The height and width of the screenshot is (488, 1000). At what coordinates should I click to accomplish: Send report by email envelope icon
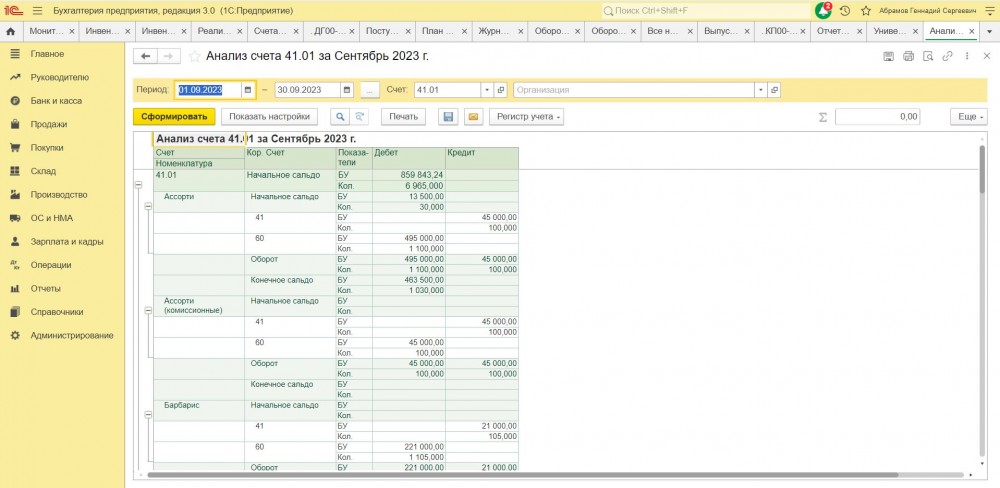473,117
